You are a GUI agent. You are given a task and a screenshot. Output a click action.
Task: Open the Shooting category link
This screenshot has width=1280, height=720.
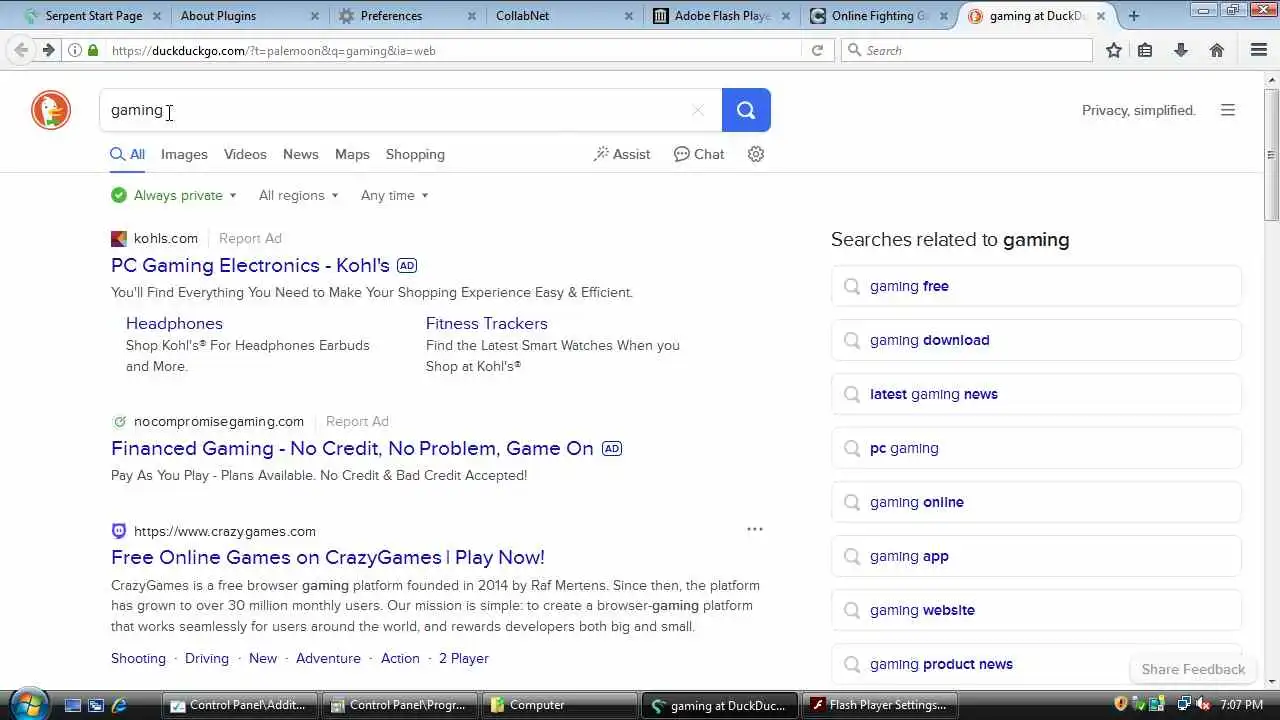(x=138, y=658)
